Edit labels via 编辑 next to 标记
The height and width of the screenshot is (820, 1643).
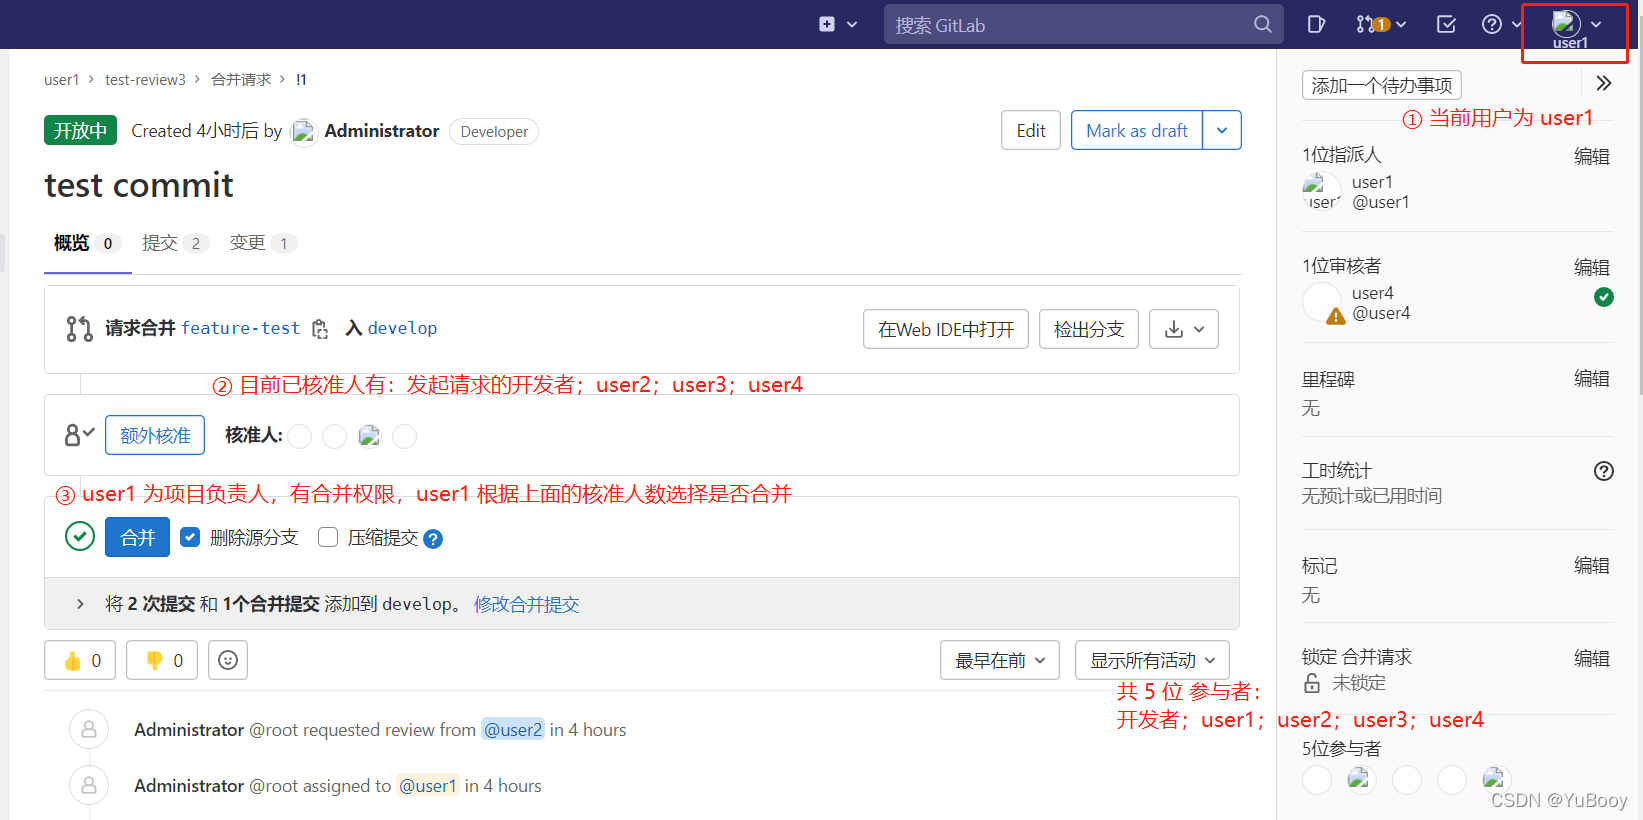pyautogui.click(x=1592, y=565)
